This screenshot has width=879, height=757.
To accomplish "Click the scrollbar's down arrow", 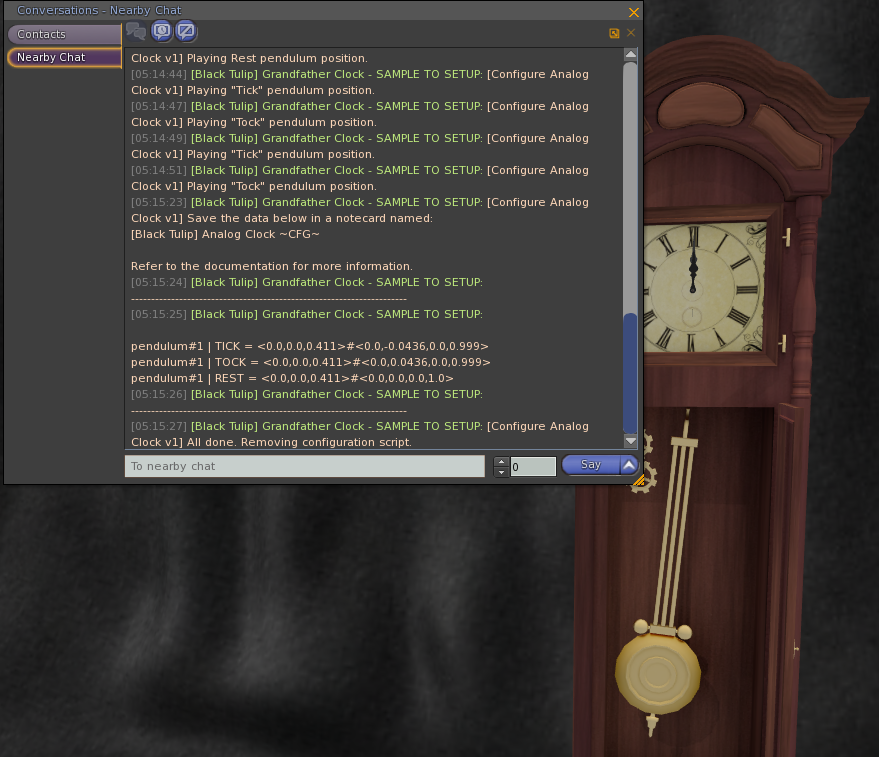I will click(x=631, y=440).
